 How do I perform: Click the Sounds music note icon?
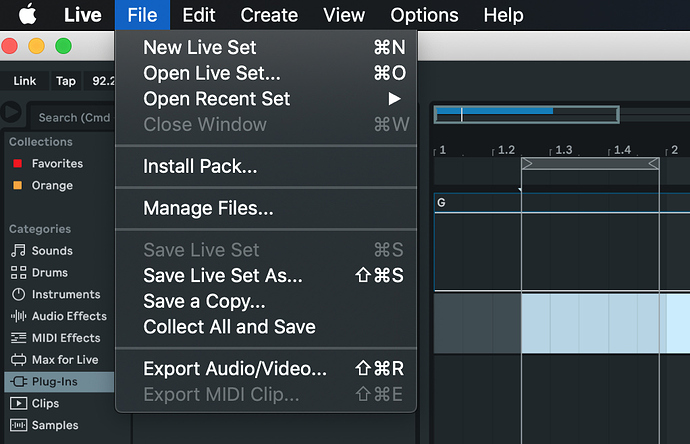coord(18,251)
